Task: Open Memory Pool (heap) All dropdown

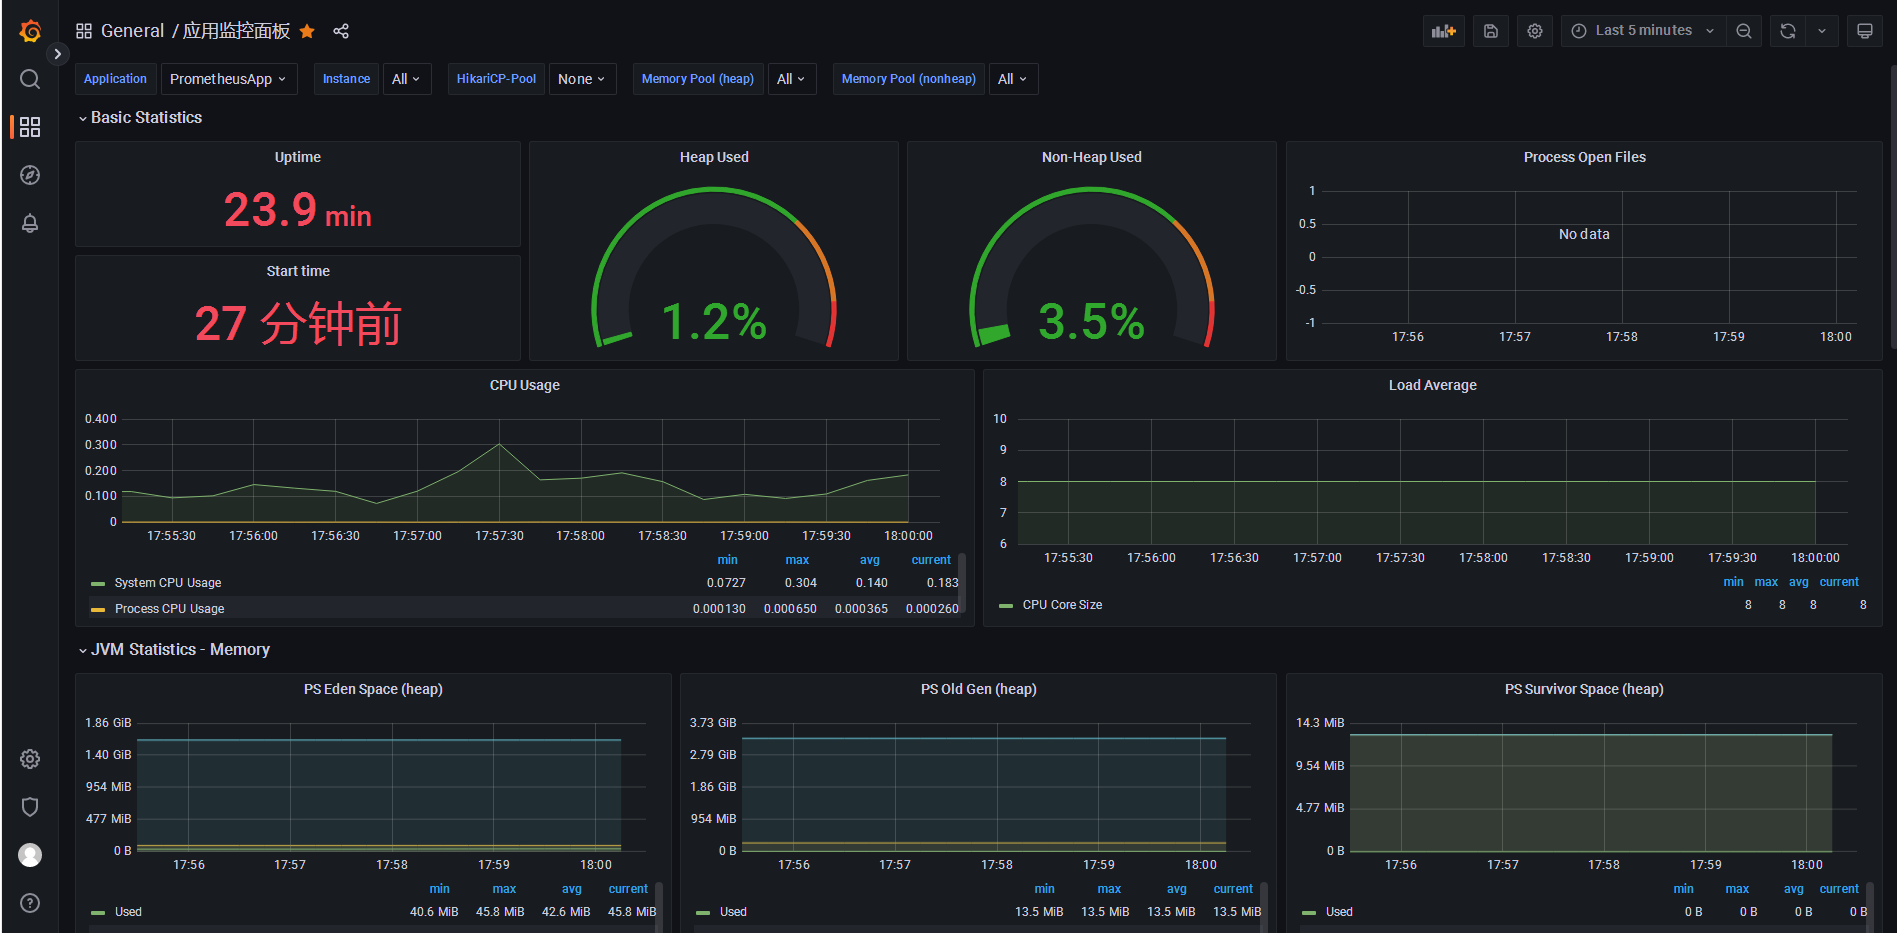Action: 791,79
